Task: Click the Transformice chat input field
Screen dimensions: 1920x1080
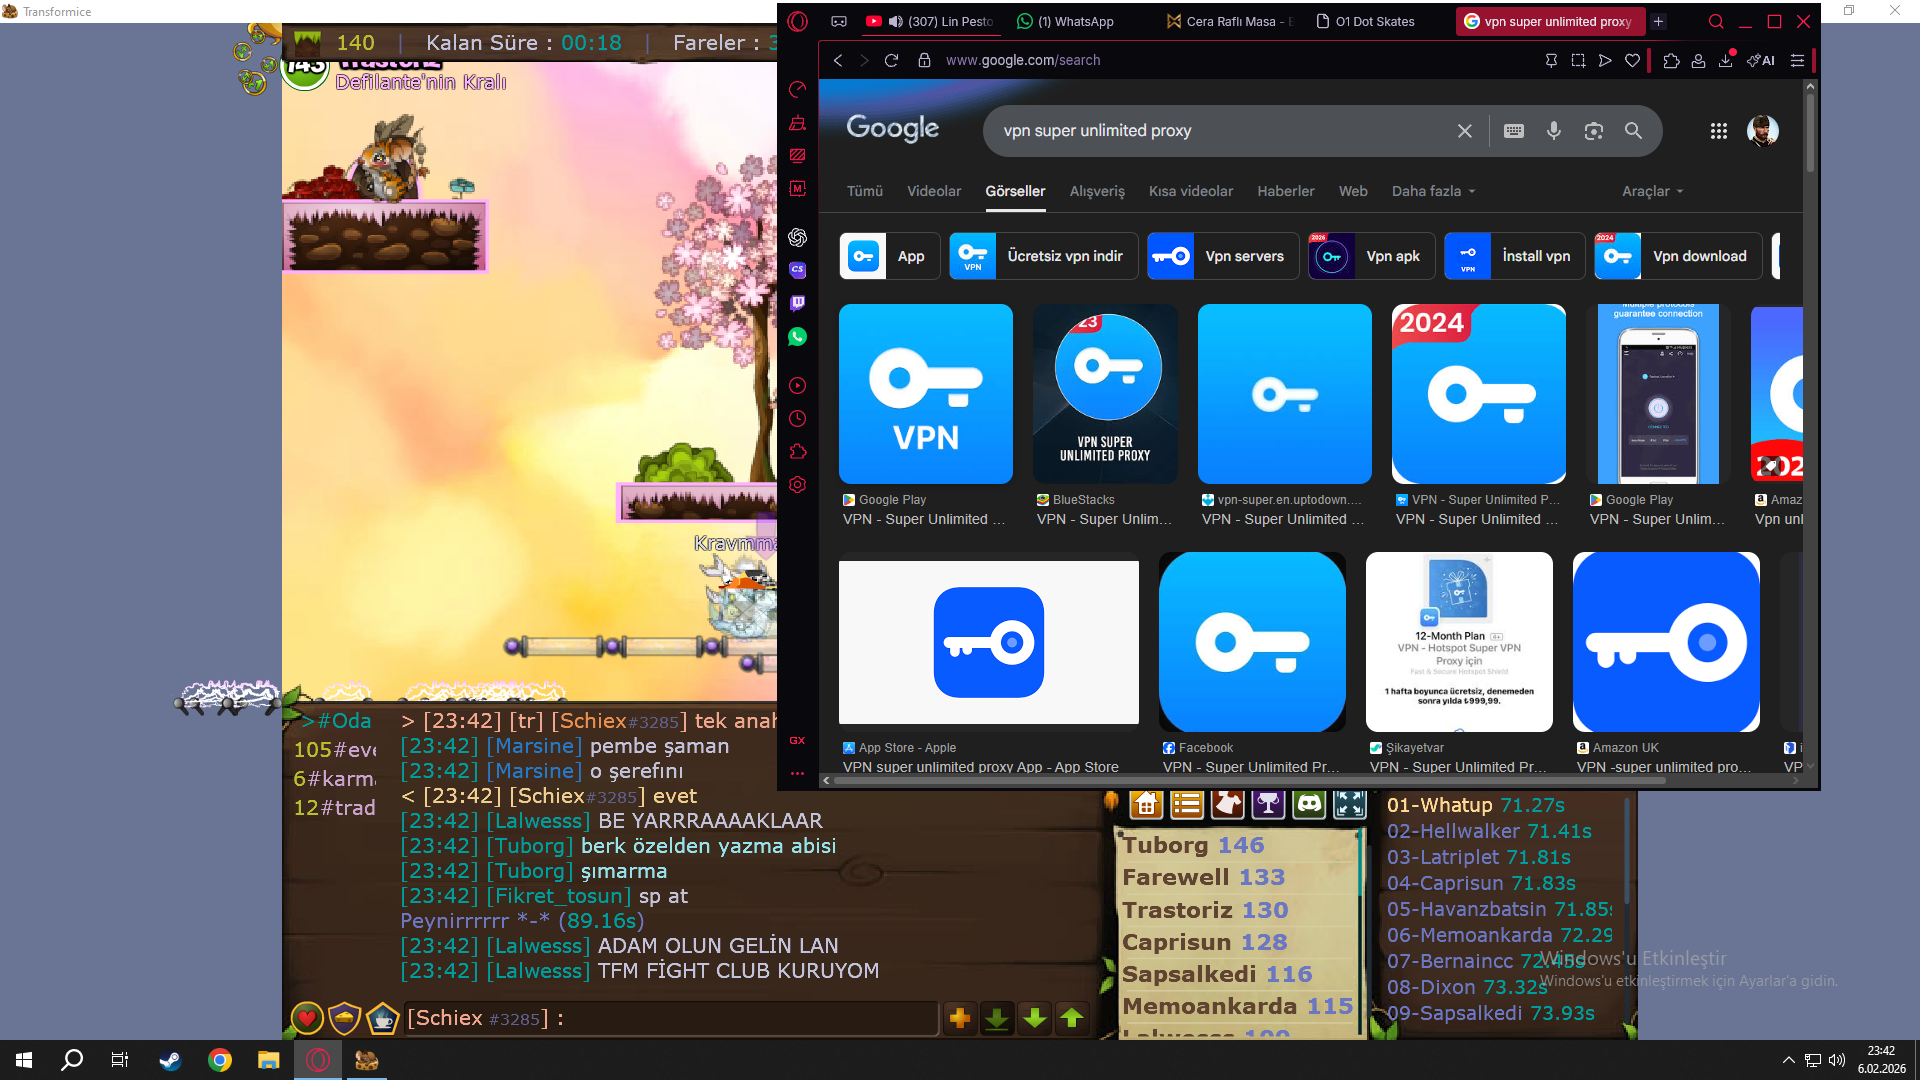Action: [x=670, y=1019]
